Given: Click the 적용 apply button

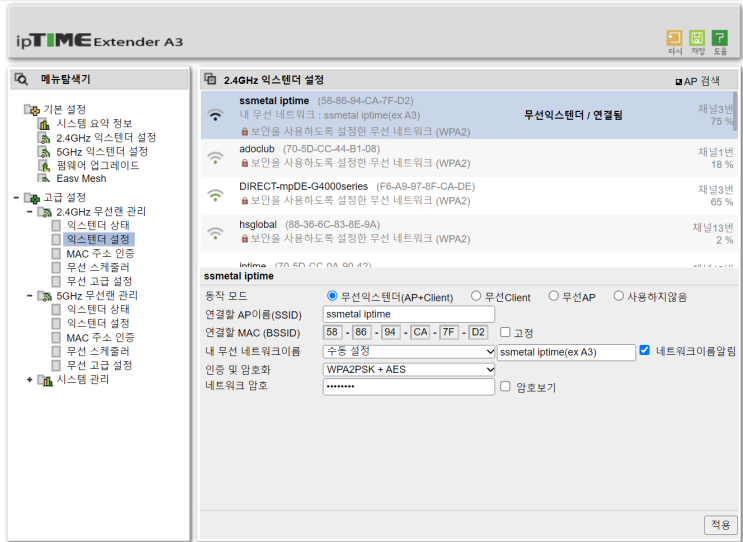Looking at the screenshot, I should tap(719, 524).
